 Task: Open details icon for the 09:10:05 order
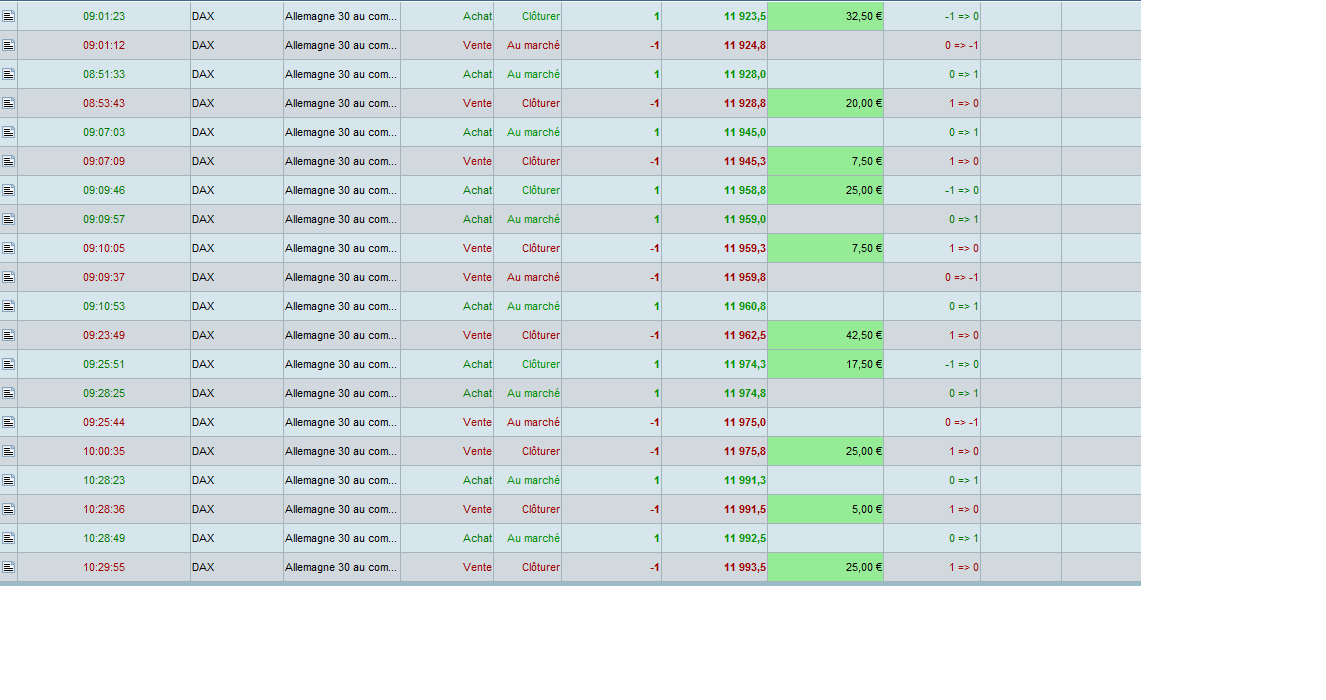coord(8,248)
